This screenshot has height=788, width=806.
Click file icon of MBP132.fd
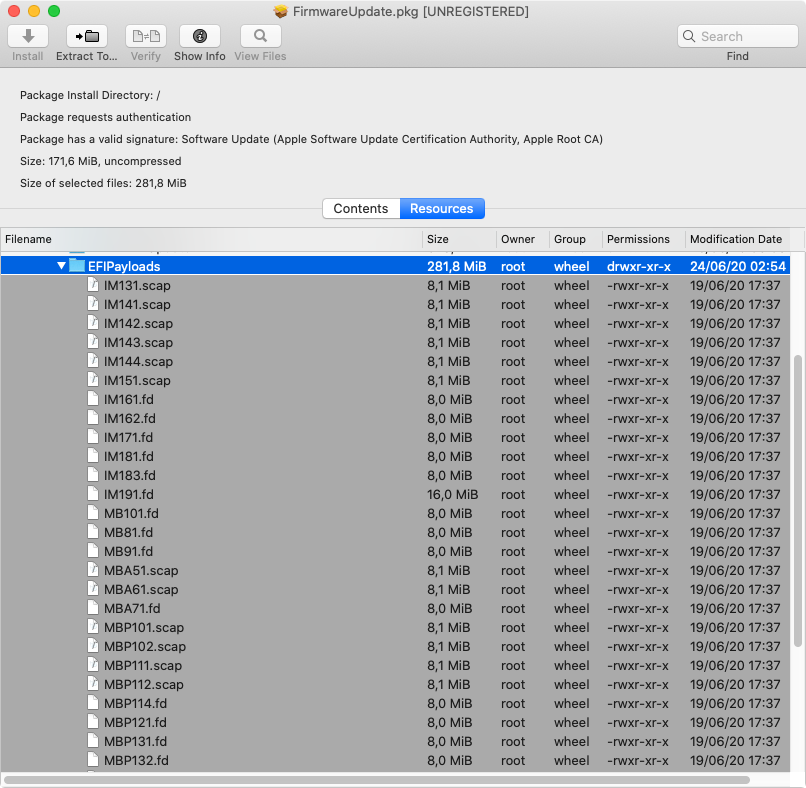pyautogui.click(x=93, y=760)
